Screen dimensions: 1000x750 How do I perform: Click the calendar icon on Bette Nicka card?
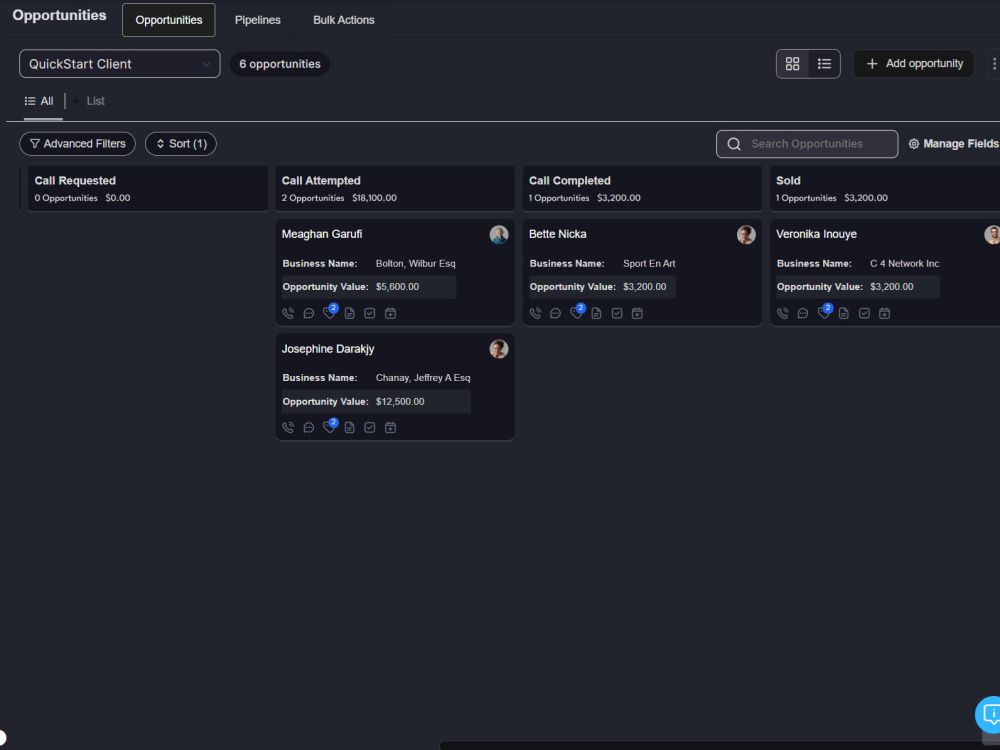click(637, 313)
